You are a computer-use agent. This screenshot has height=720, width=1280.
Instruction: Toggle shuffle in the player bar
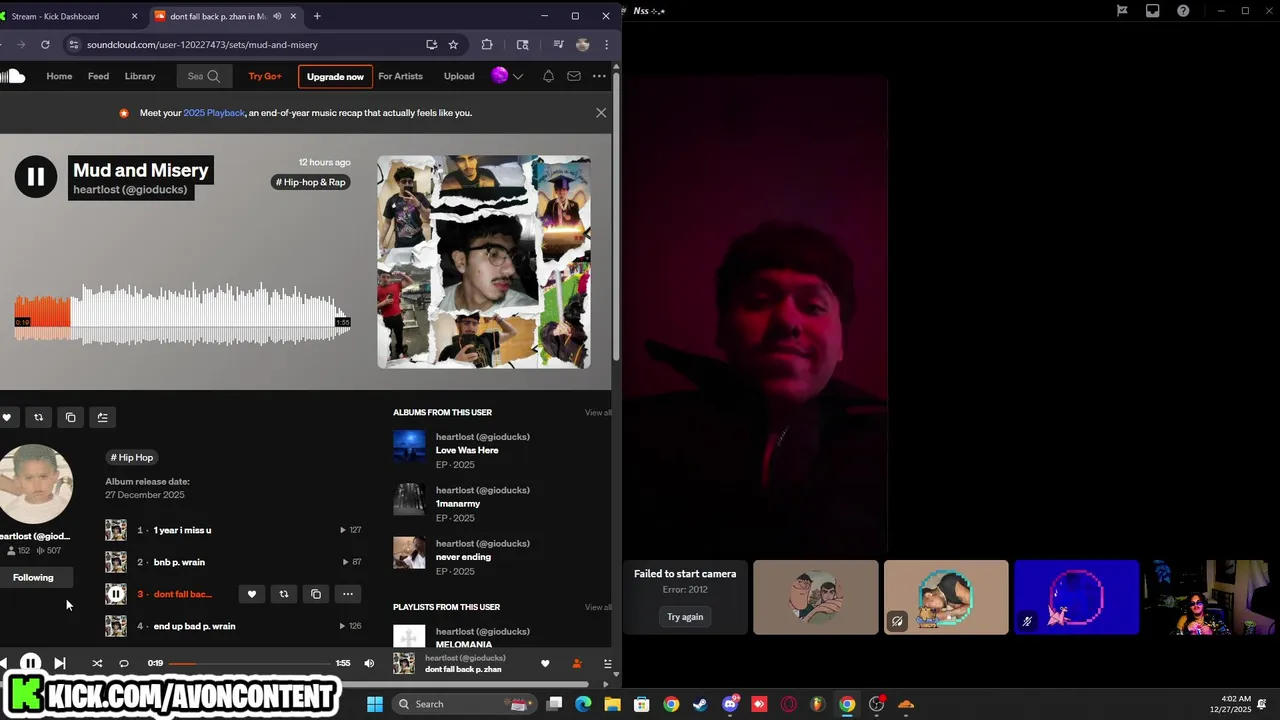97,663
